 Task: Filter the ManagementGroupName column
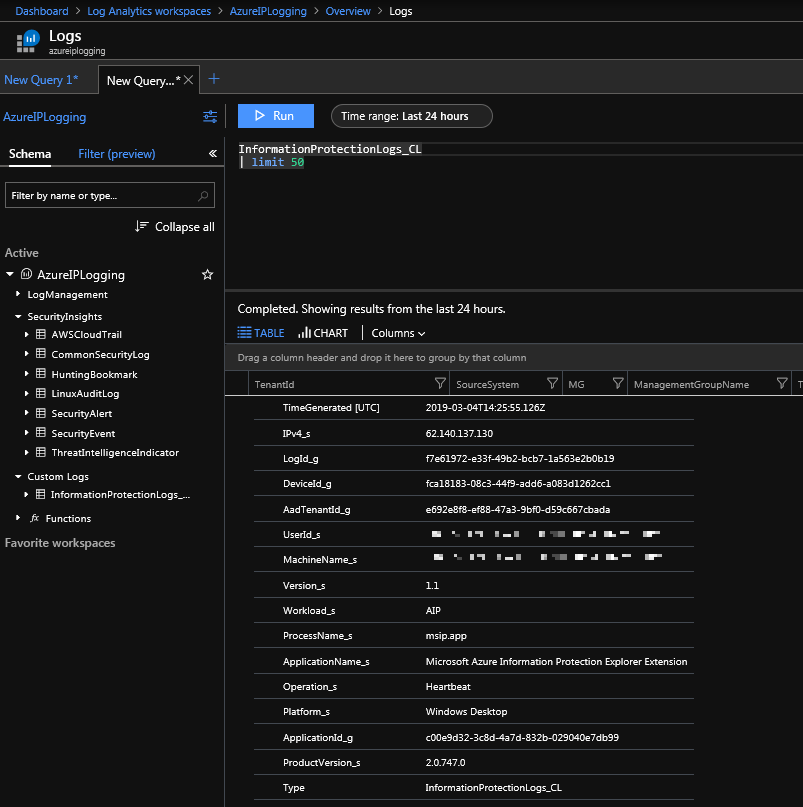pos(782,384)
